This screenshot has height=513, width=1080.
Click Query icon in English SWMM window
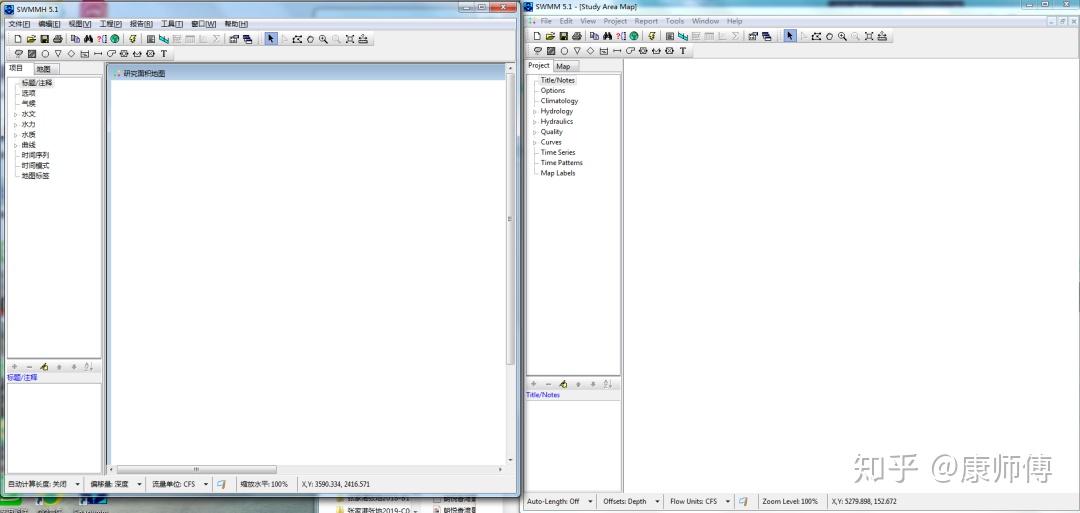click(x=621, y=36)
